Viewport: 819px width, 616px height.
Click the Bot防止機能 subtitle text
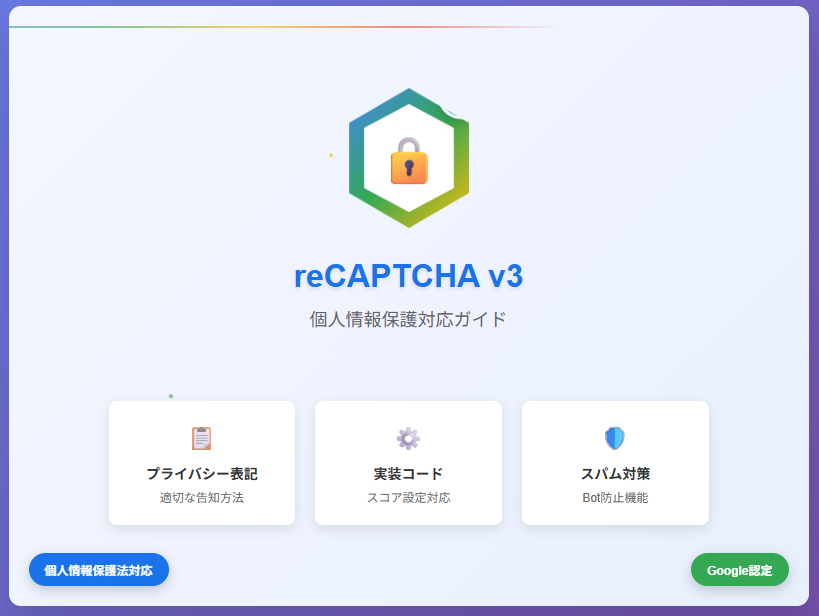(615, 498)
